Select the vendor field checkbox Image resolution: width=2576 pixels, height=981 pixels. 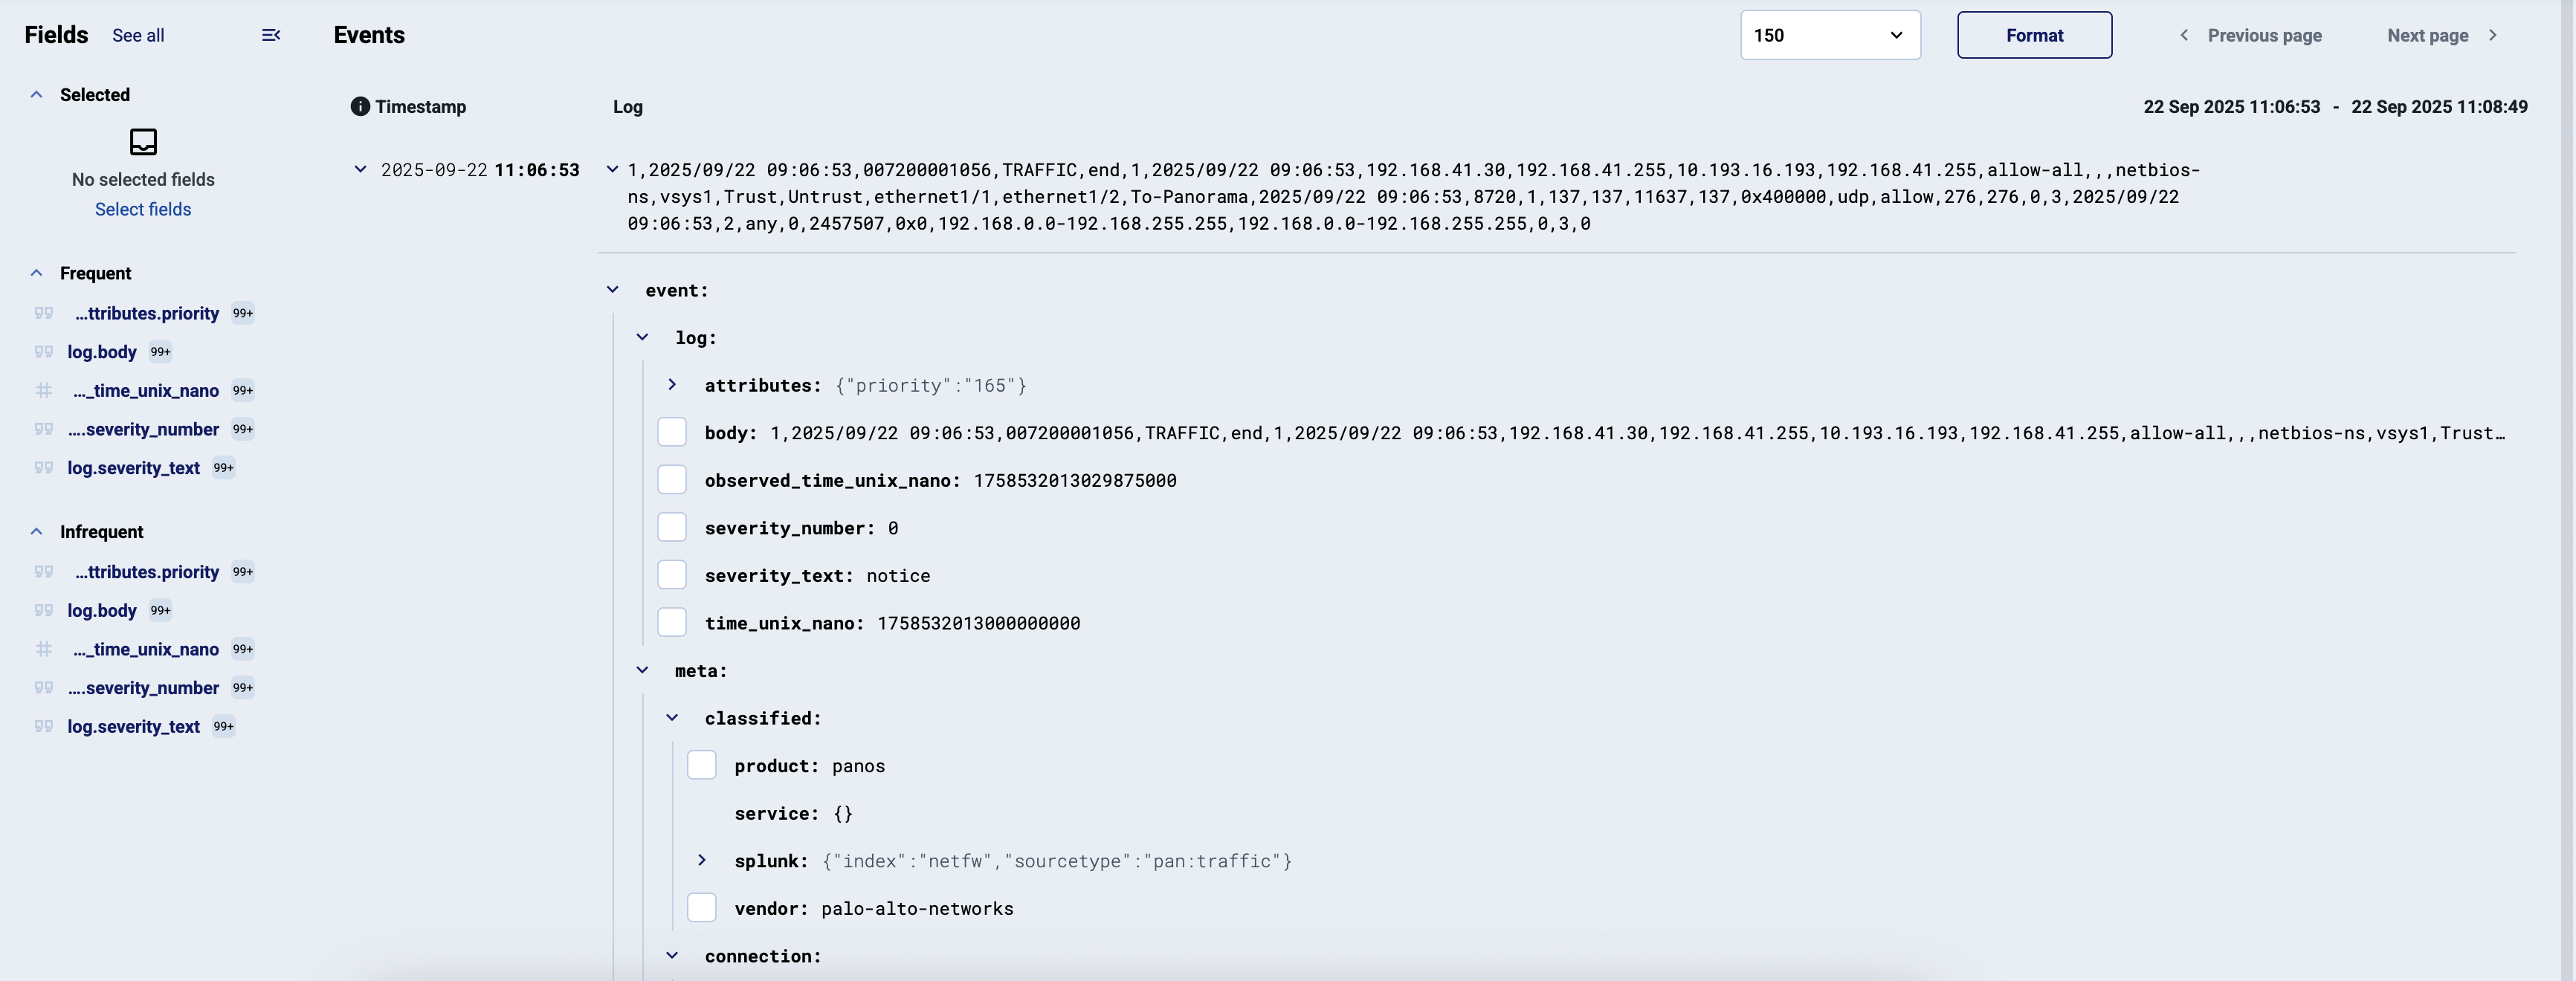click(702, 908)
